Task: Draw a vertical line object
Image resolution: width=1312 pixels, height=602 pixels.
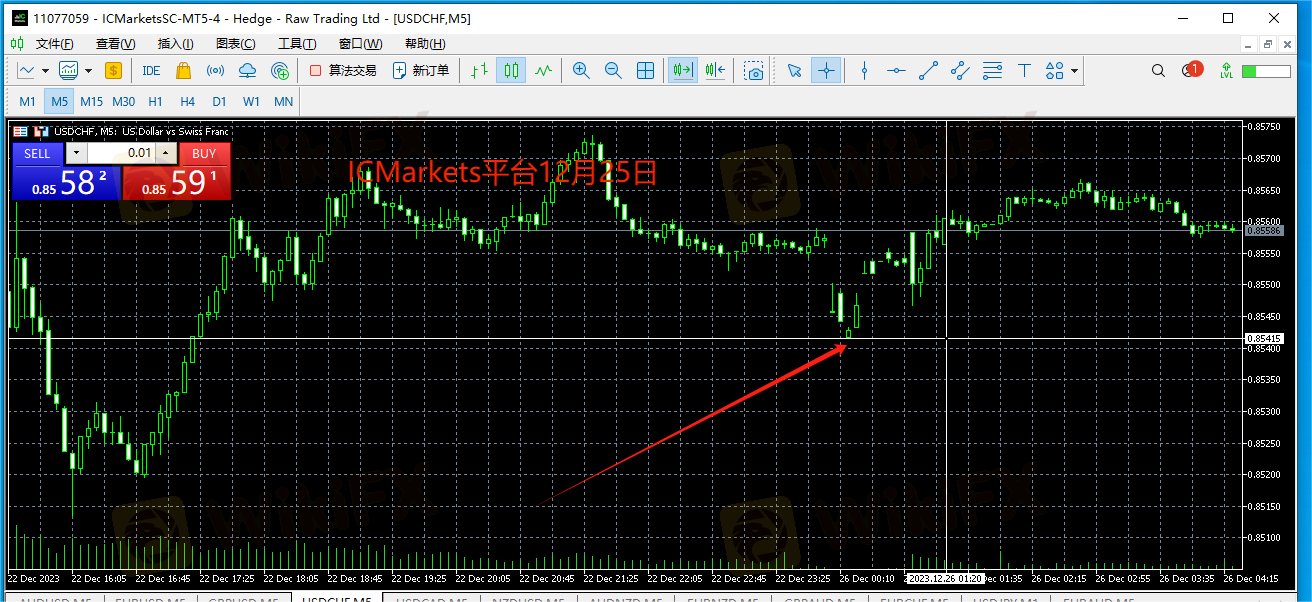Action: 864,70
